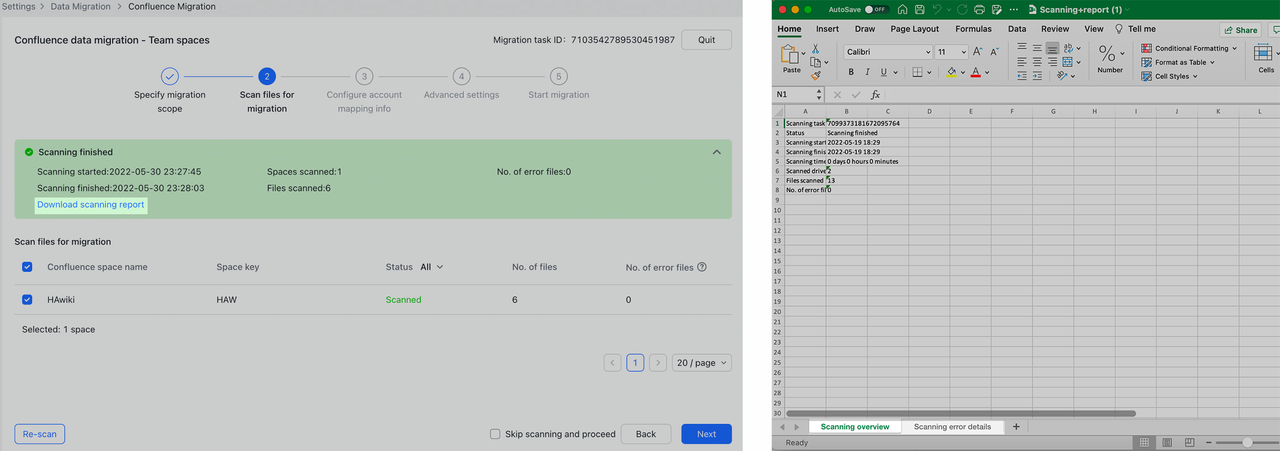This screenshot has height=451, width=1280.
Task: Toggle Bold formatting in Excel
Action: [x=851, y=72]
